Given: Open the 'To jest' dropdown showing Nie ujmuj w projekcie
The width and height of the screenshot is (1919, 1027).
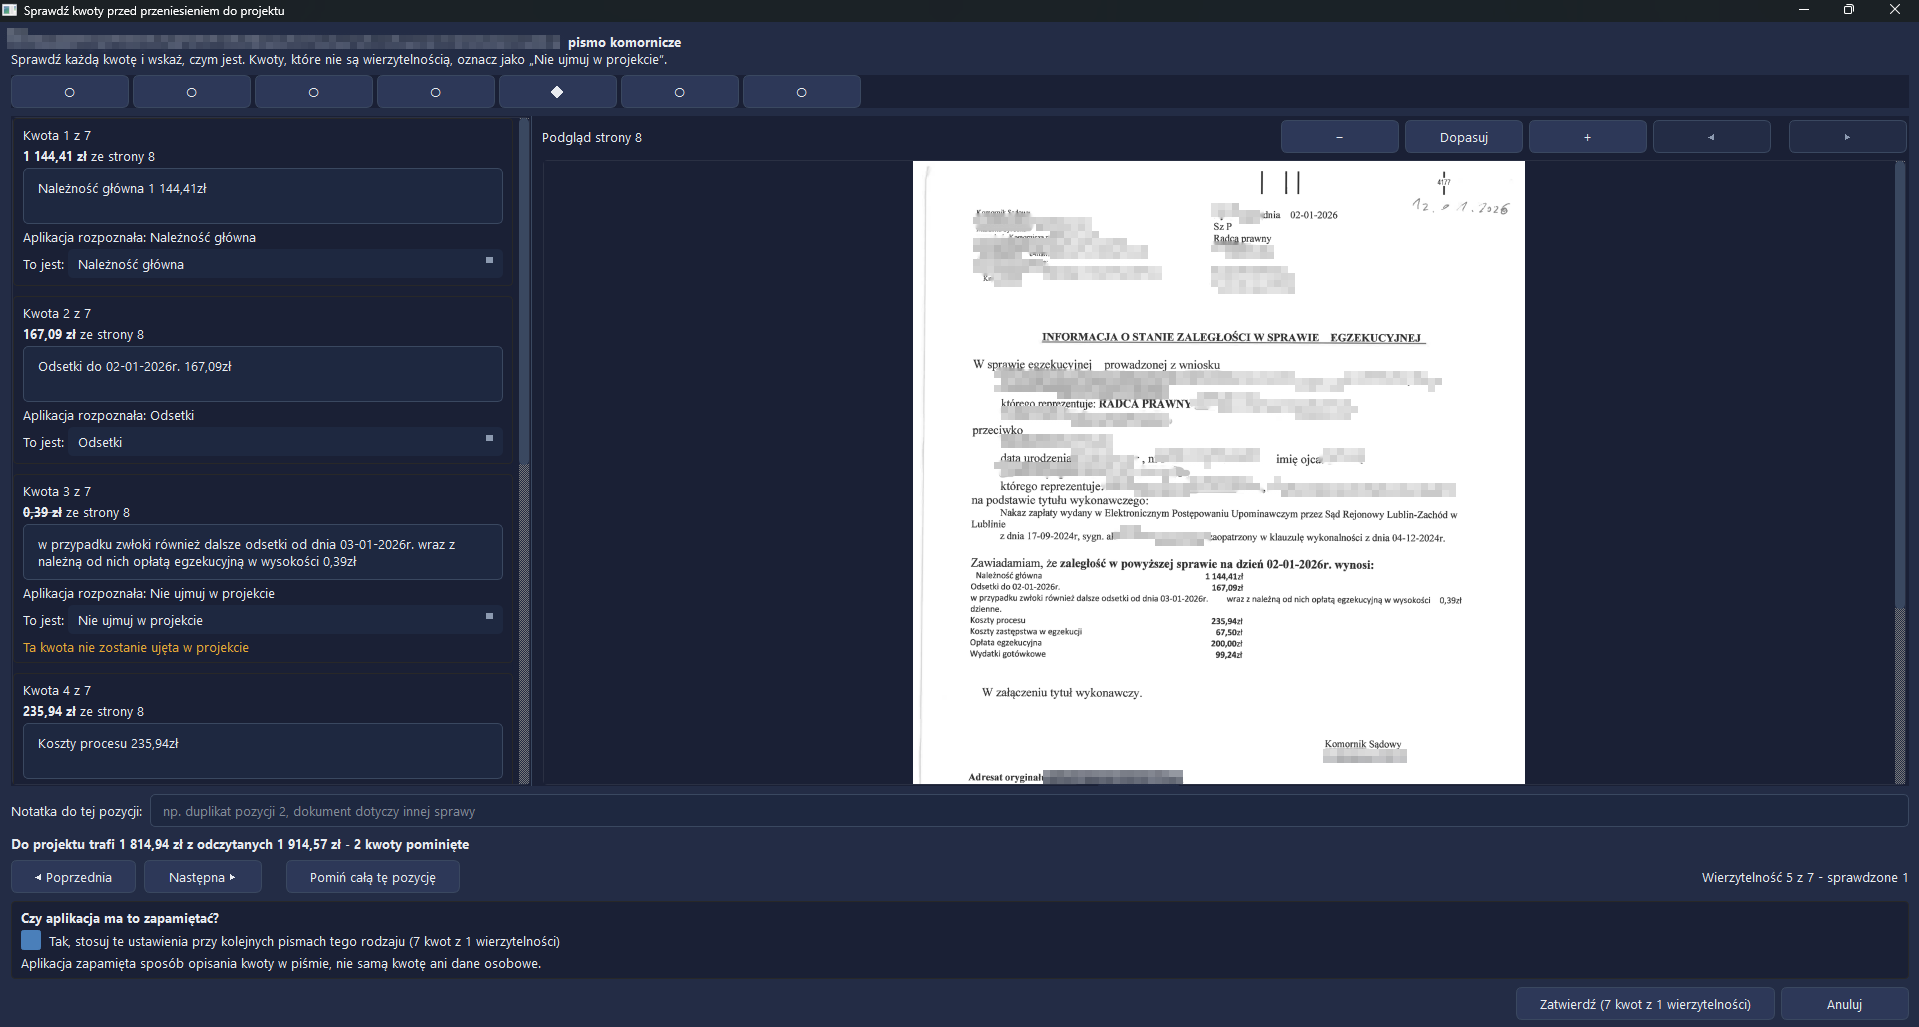Looking at the screenshot, I should [x=285, y=620].
